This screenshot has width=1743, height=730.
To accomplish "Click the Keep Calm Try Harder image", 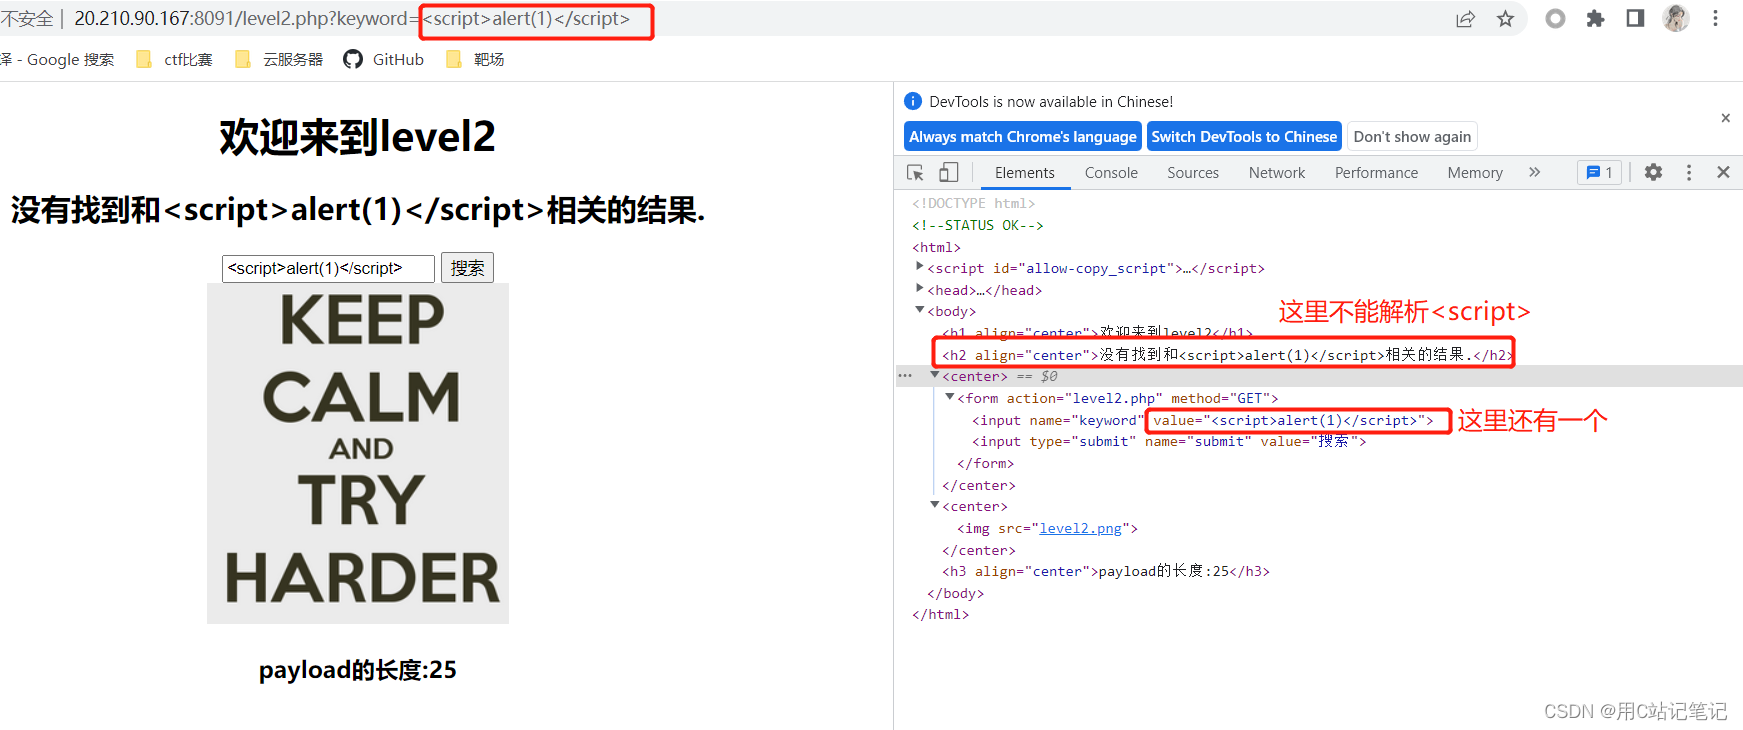I will tap(358, 453).
